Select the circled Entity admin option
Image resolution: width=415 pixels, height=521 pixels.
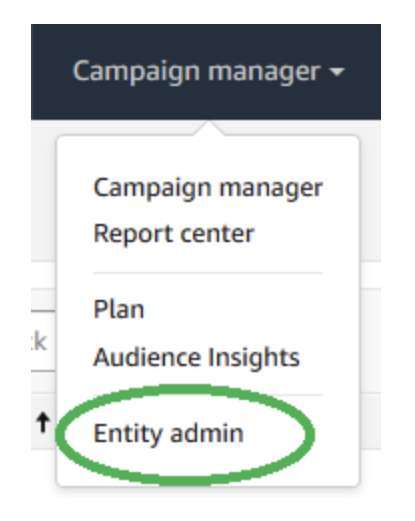[168, 433]
